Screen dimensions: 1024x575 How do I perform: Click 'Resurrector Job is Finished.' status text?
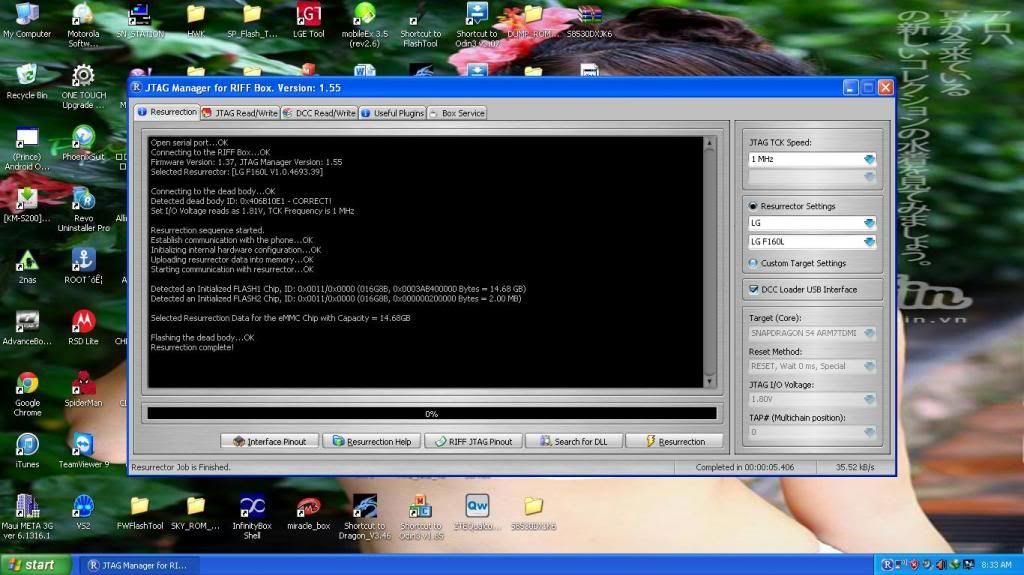[x=180, y=467]
